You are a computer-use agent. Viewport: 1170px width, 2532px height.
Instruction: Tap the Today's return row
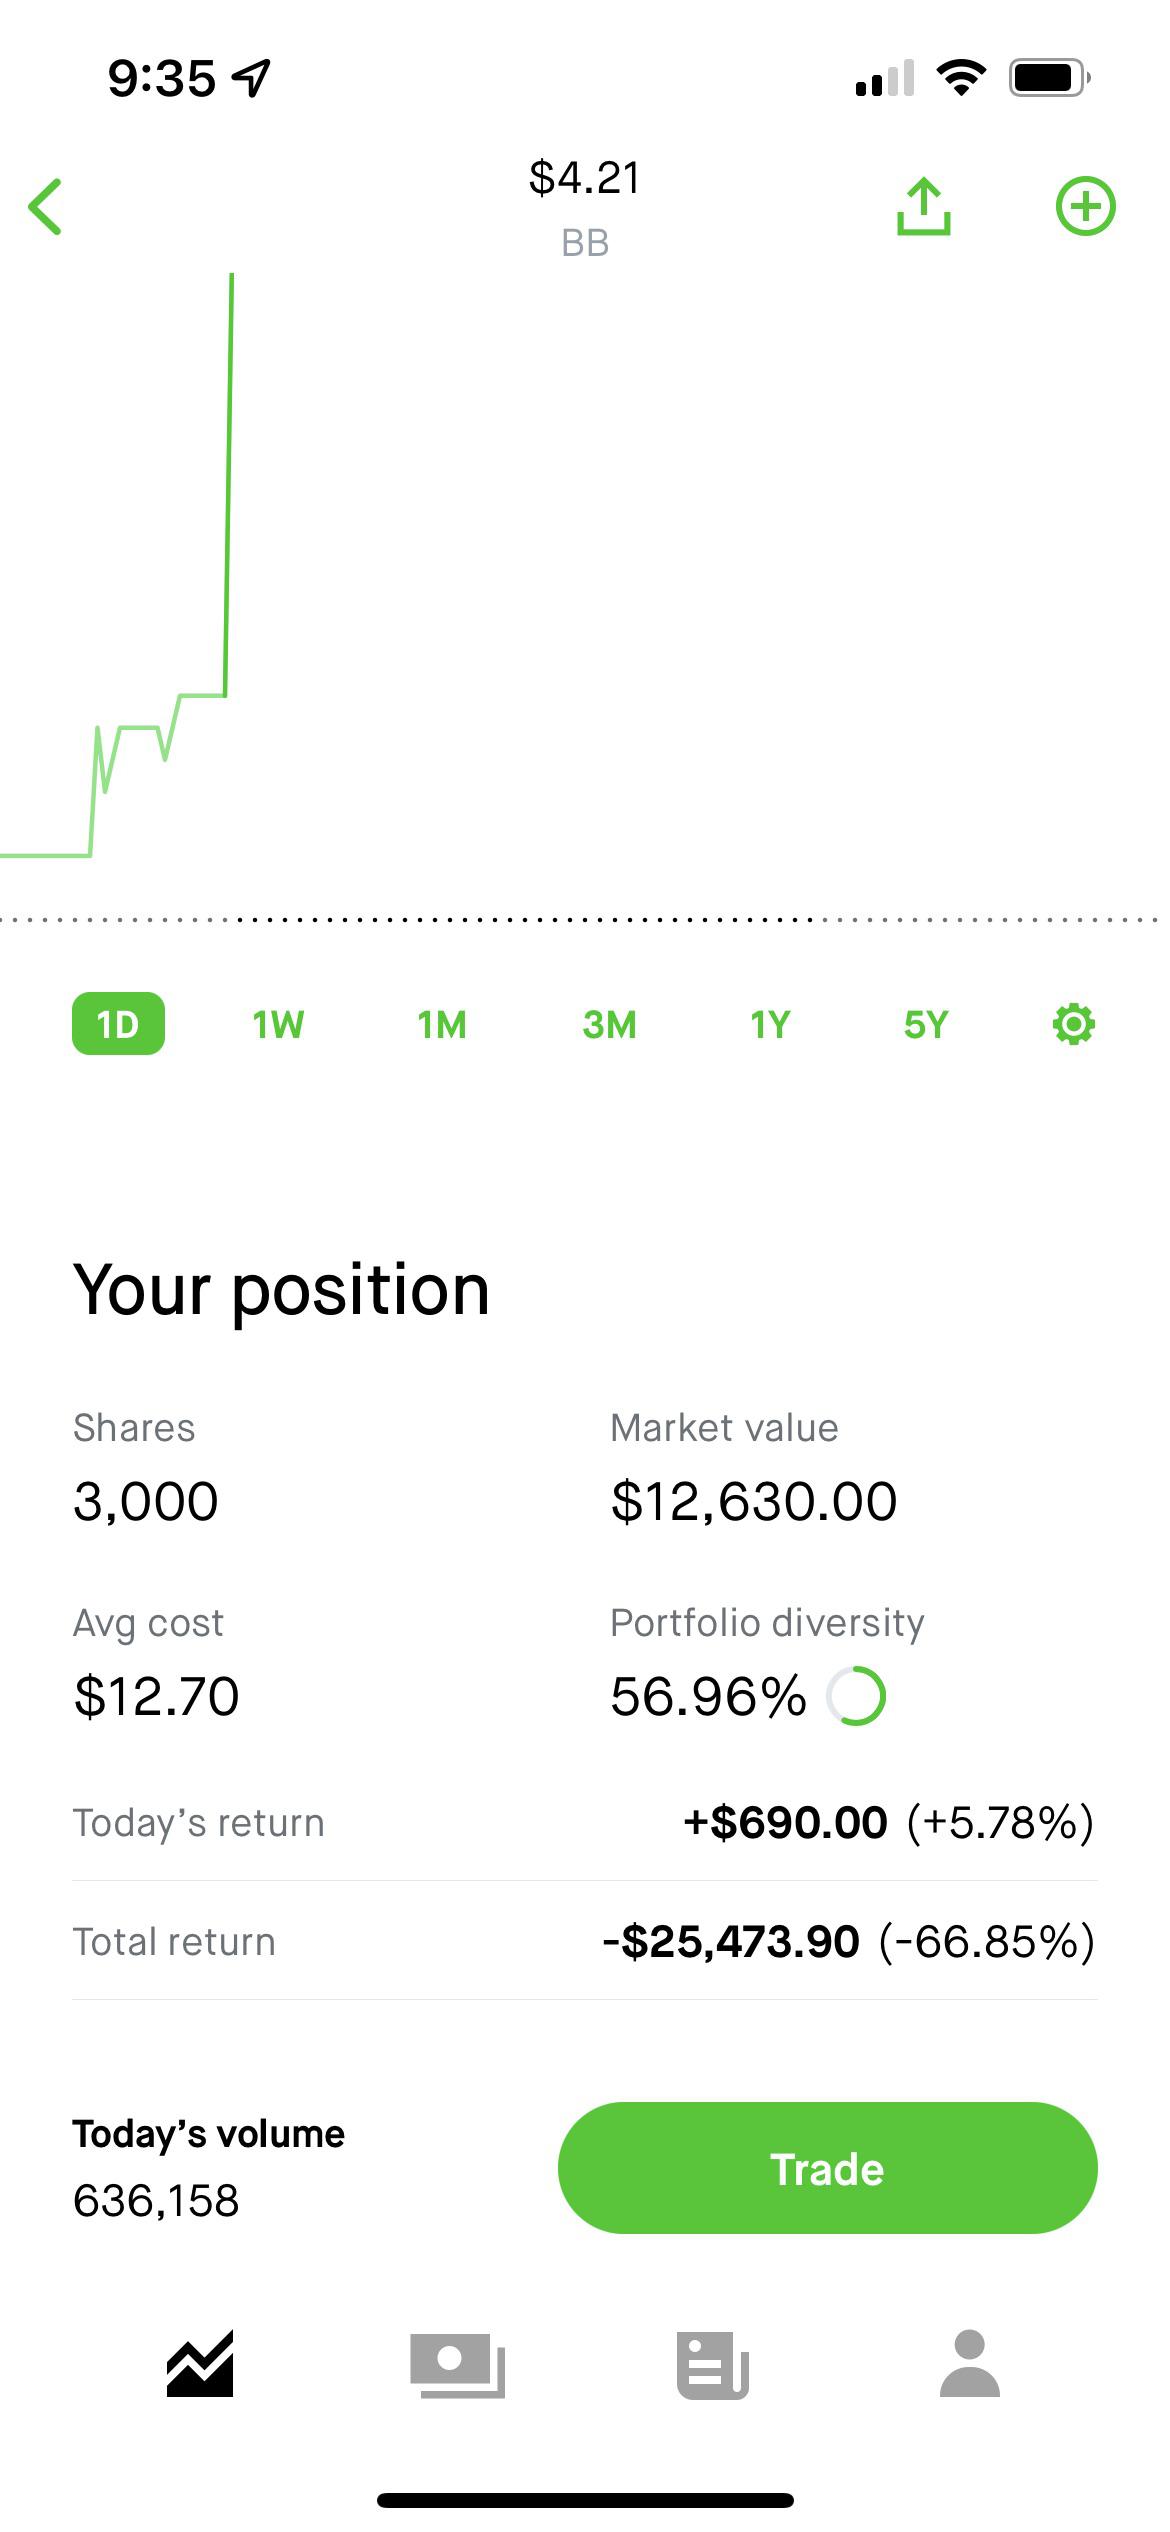click(x=585, y=1823)
